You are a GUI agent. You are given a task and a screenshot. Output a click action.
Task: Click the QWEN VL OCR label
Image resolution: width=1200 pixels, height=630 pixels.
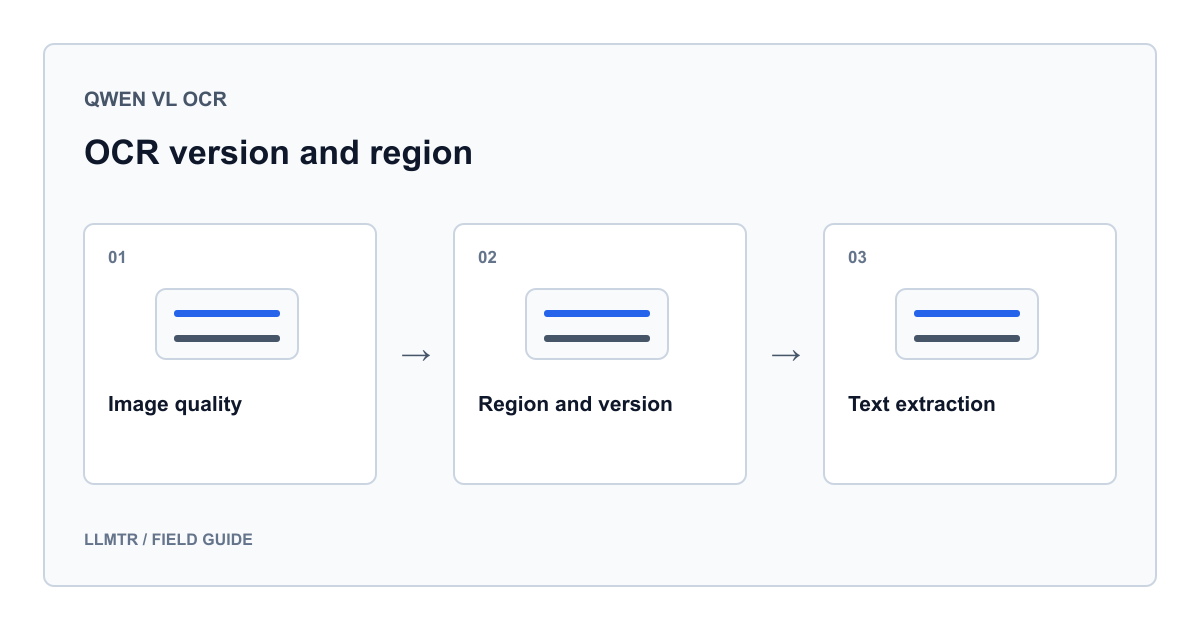(x=155, y=100)
